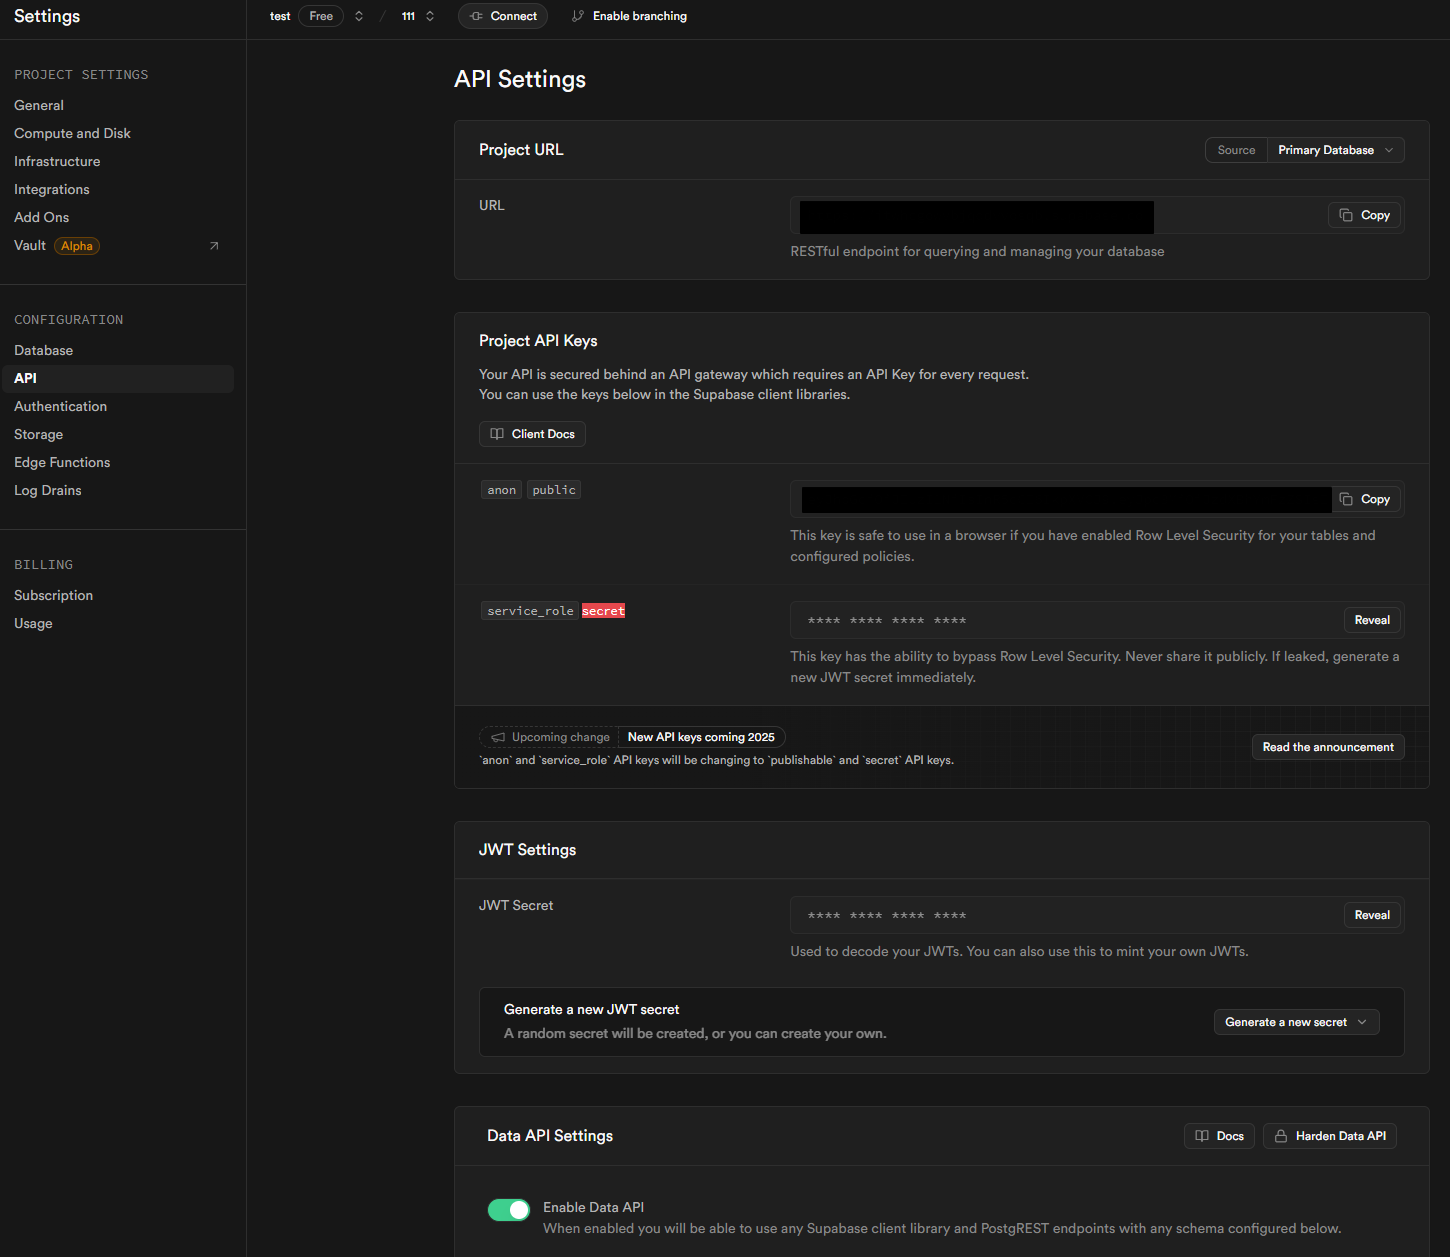Open the Subscription billing page
Screen dimensions: 1450x1257
(x=53, y=595)
